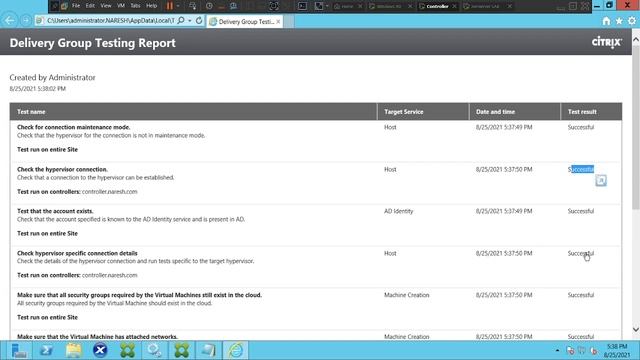The width and height of the screenshot is (640, 360).
Task: Click the 8/25/2021 5:37:49 PM AD Identity timestamp
Action: (504, 211)
